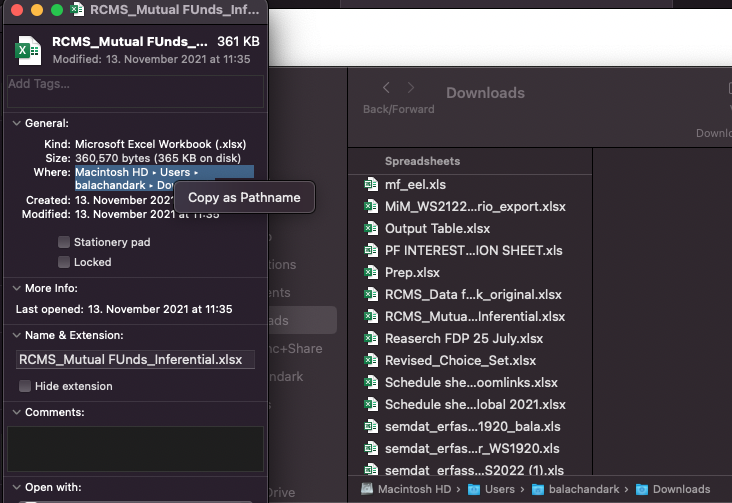Click Macintosh HD disk icon in path bar
Screen dimensions: 732x503
[x=367, y=489]
